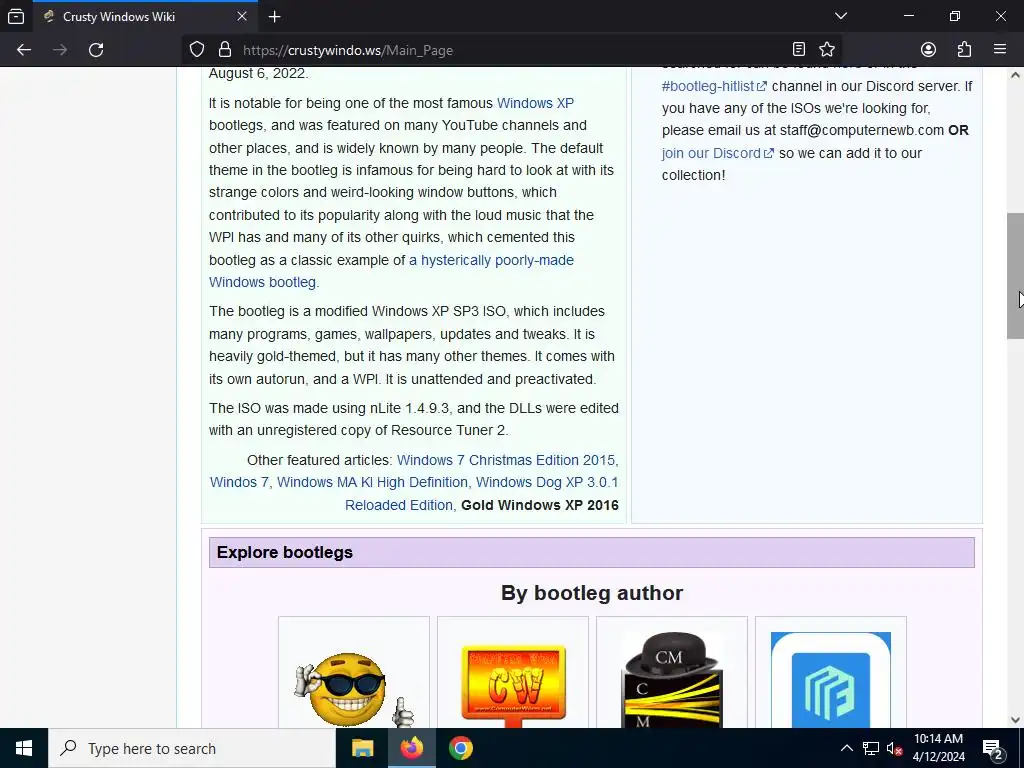
Task: Open Firefox application menu
Action: (x=1000, y=50)
